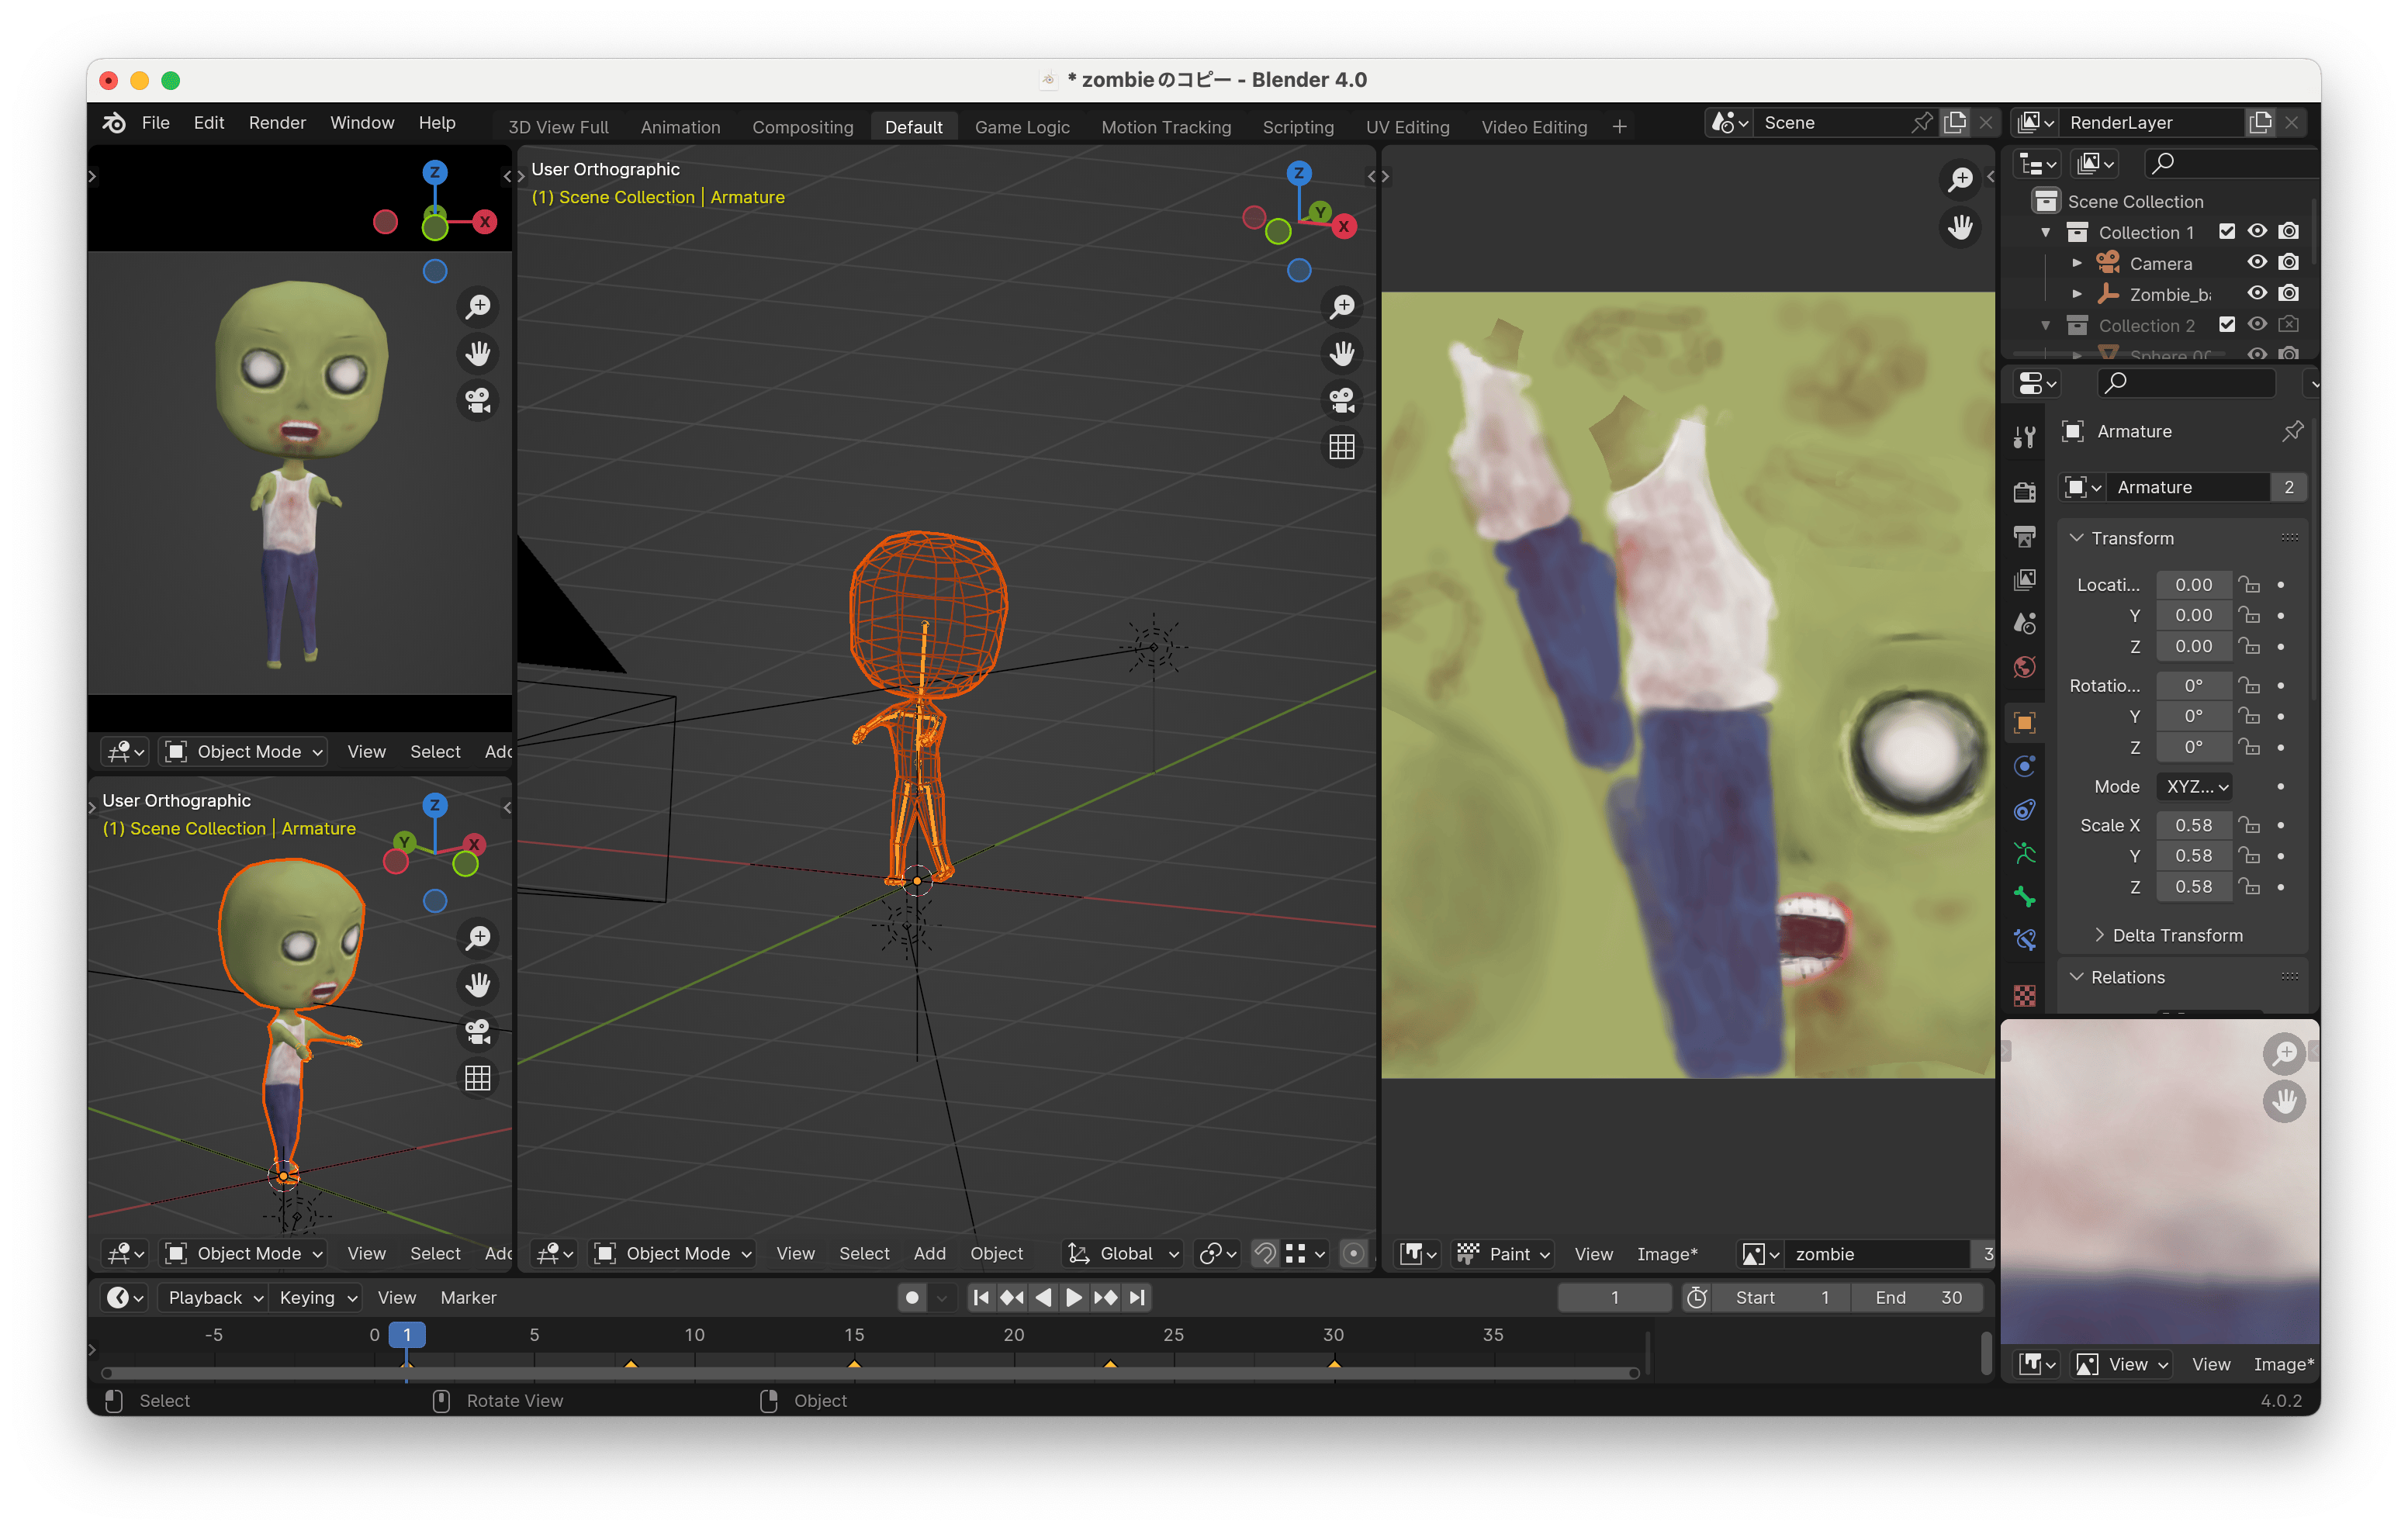The image size is (2408, 1531).
Task: Open the Render menu
Action: tap(277, 122)
